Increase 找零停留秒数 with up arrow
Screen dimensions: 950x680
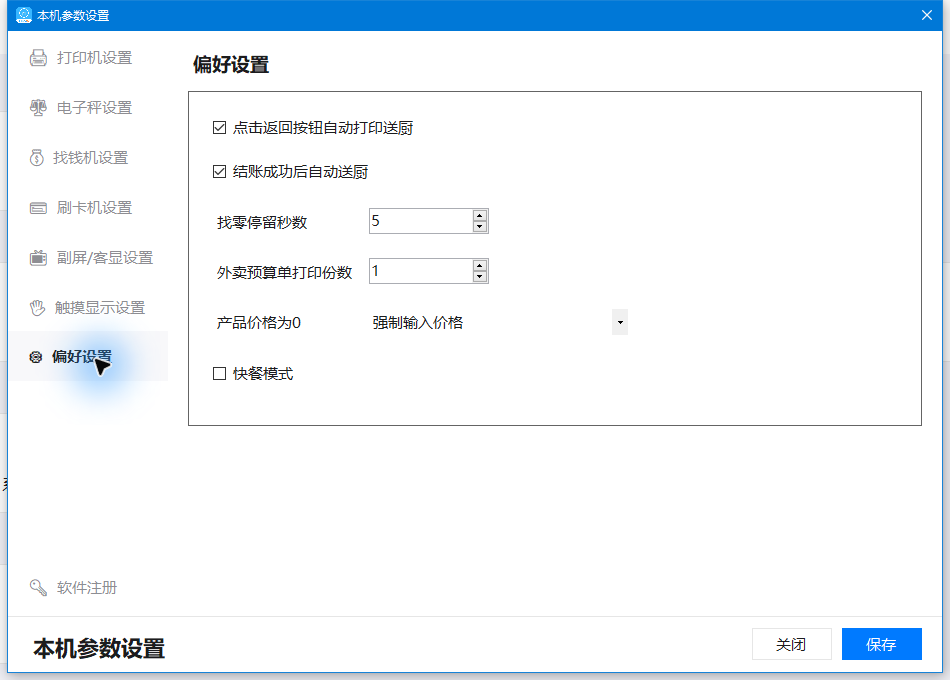pyautogui.click(x=480, y=216)
